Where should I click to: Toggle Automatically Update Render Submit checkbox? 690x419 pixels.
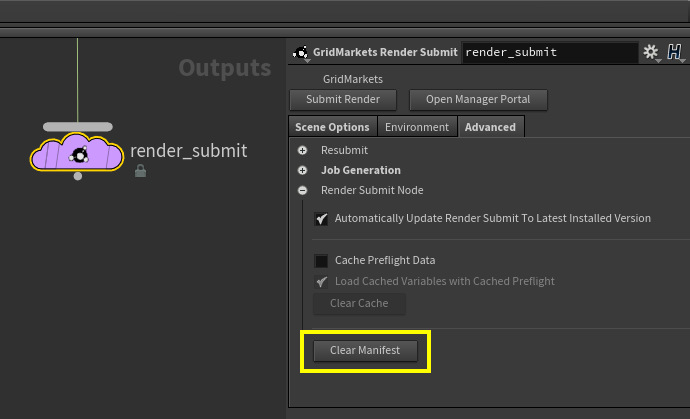(321, 219)
